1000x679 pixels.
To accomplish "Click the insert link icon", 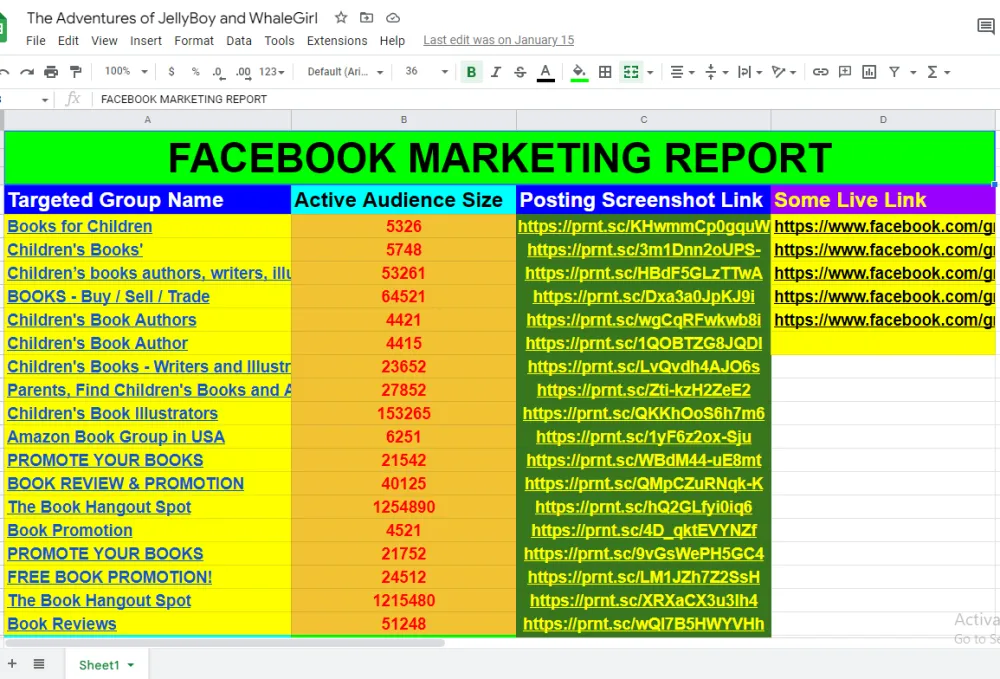I will (820, 72).
